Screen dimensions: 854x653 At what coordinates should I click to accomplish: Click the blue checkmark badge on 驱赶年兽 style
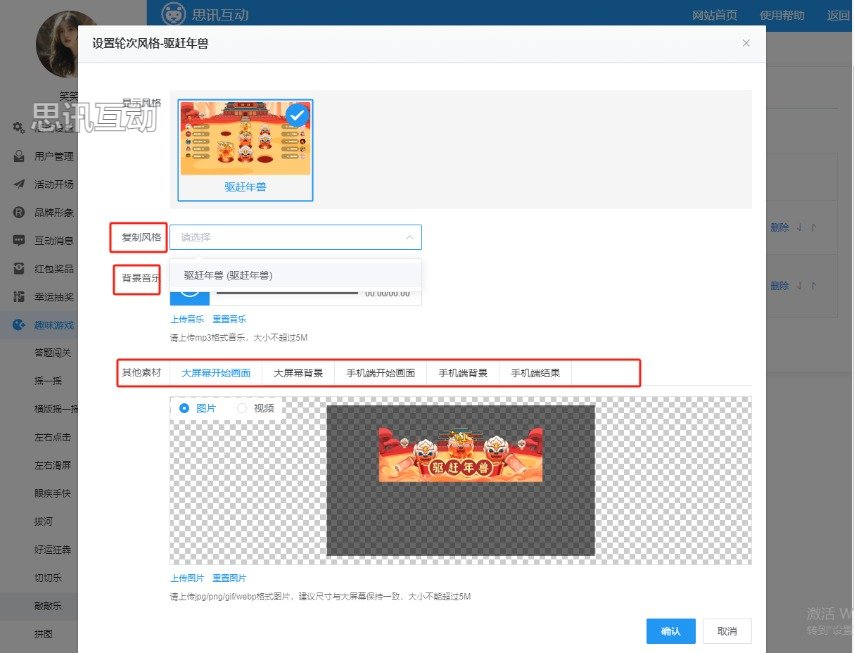coord(297,115)
